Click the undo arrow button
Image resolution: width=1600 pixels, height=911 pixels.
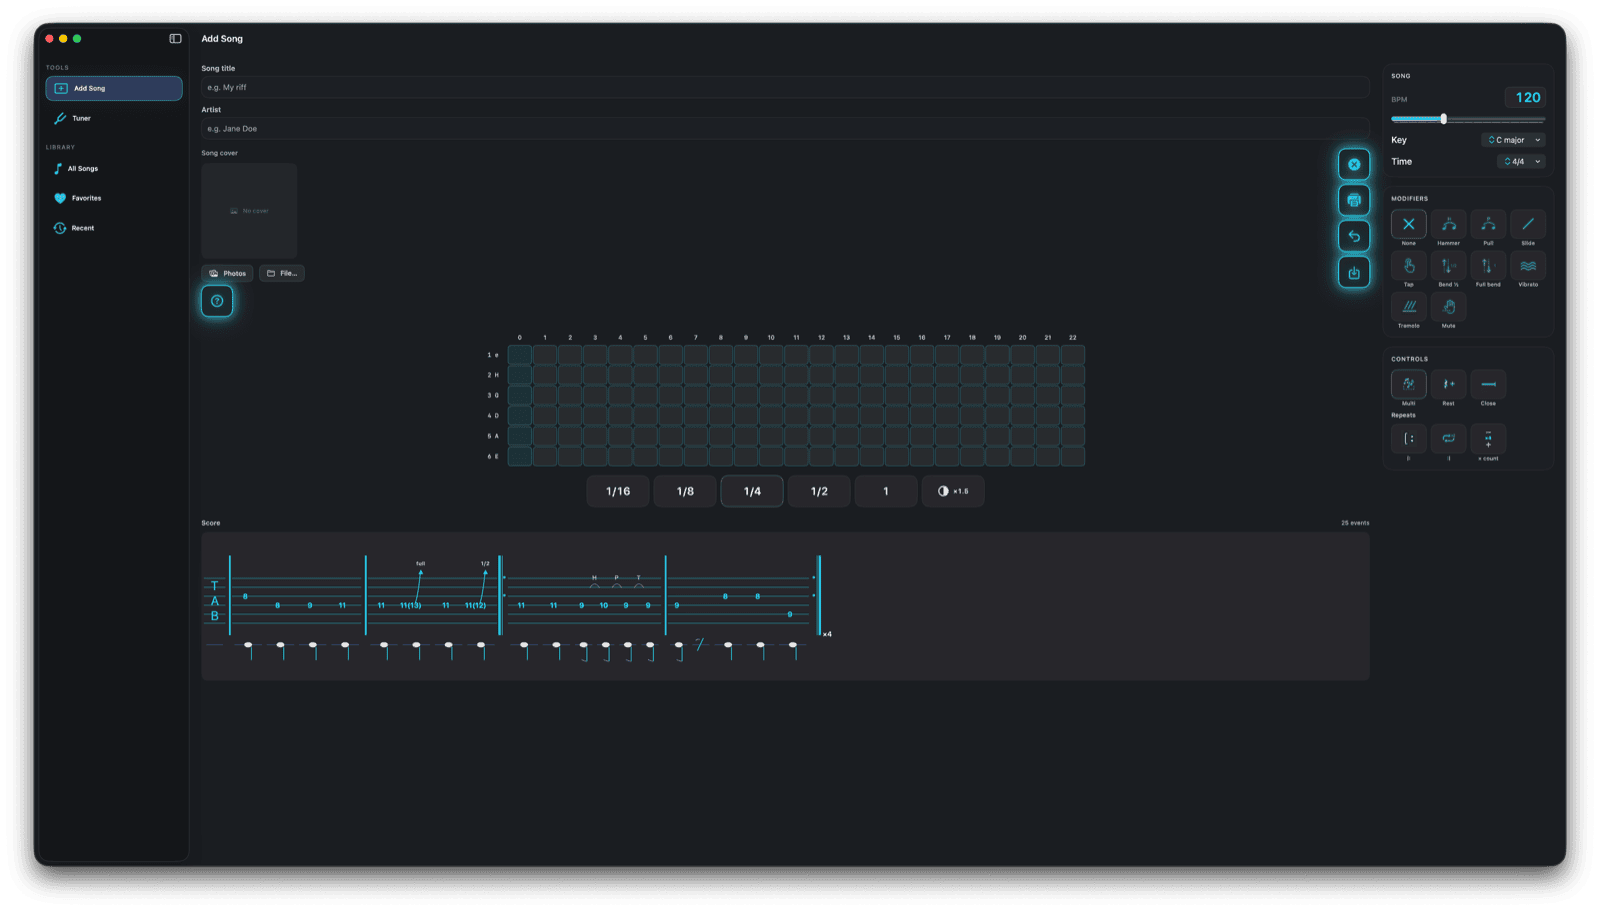(1354, 236)
